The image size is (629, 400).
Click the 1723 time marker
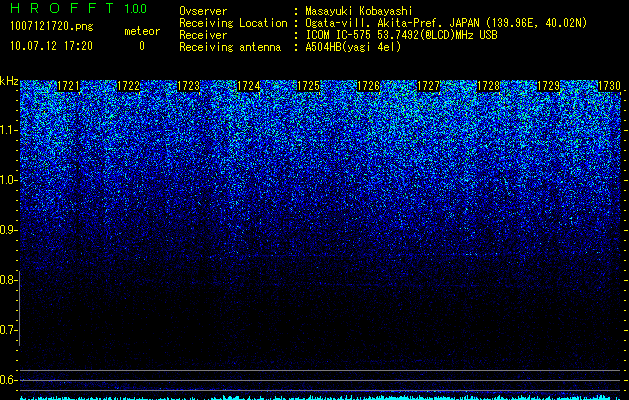pos(189,86)
